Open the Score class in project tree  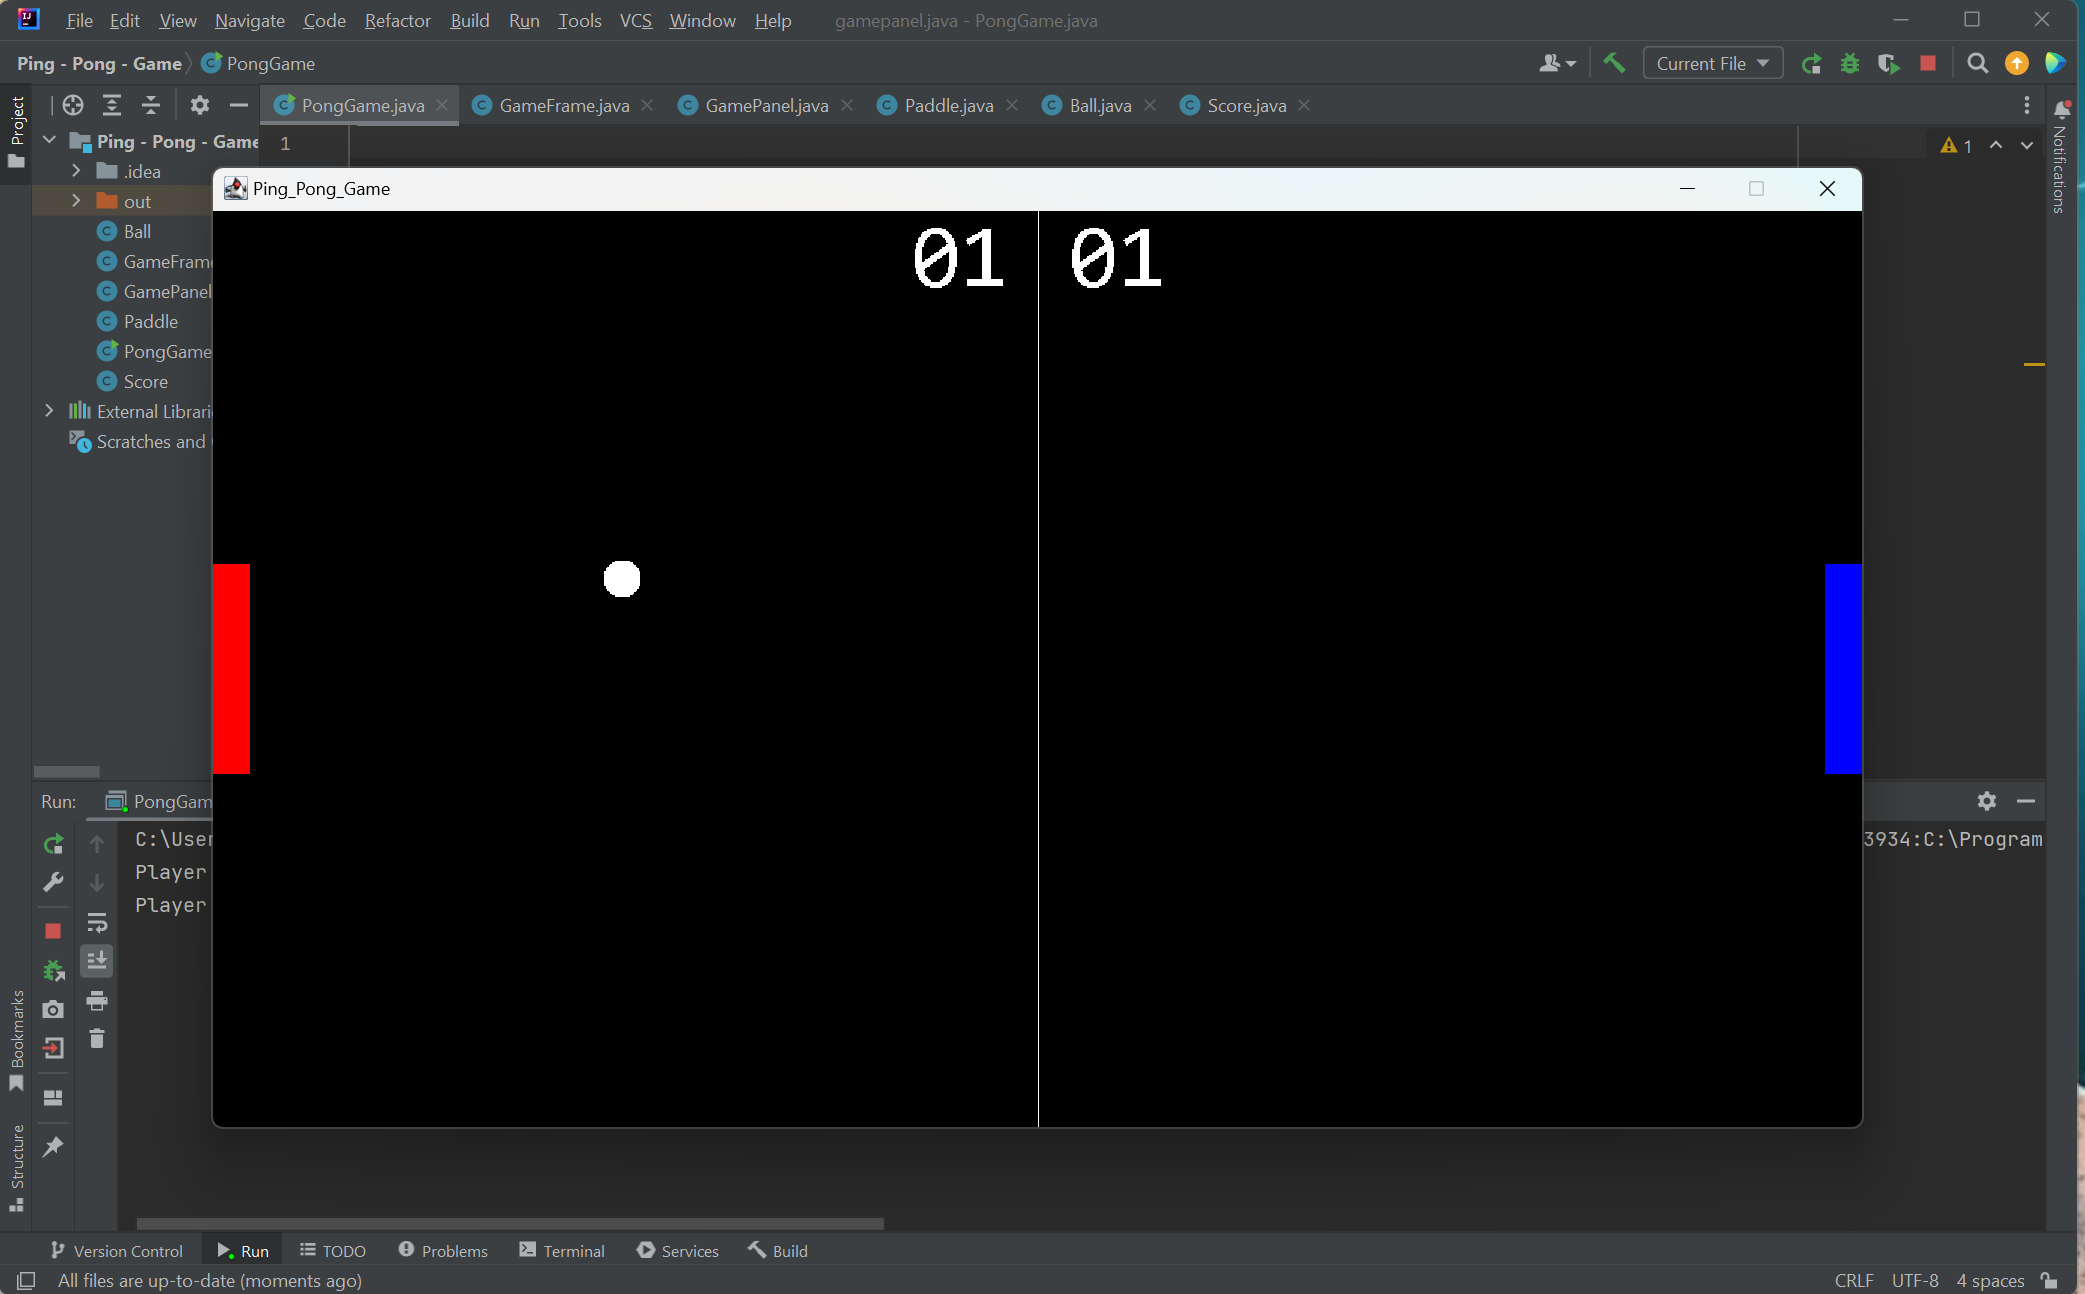tap(145, 381)
